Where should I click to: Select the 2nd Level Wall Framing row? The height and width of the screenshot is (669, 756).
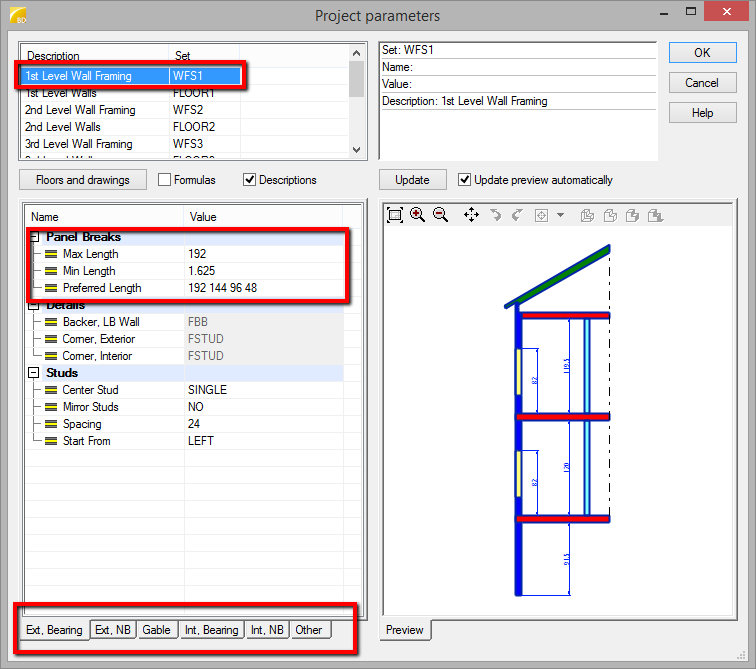(80, 110)
